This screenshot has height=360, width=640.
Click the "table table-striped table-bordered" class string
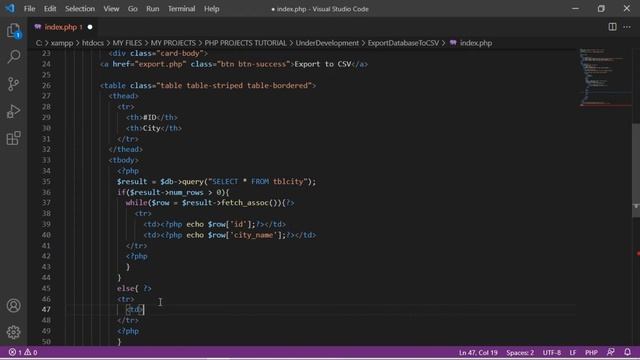(x=234, y=85)
